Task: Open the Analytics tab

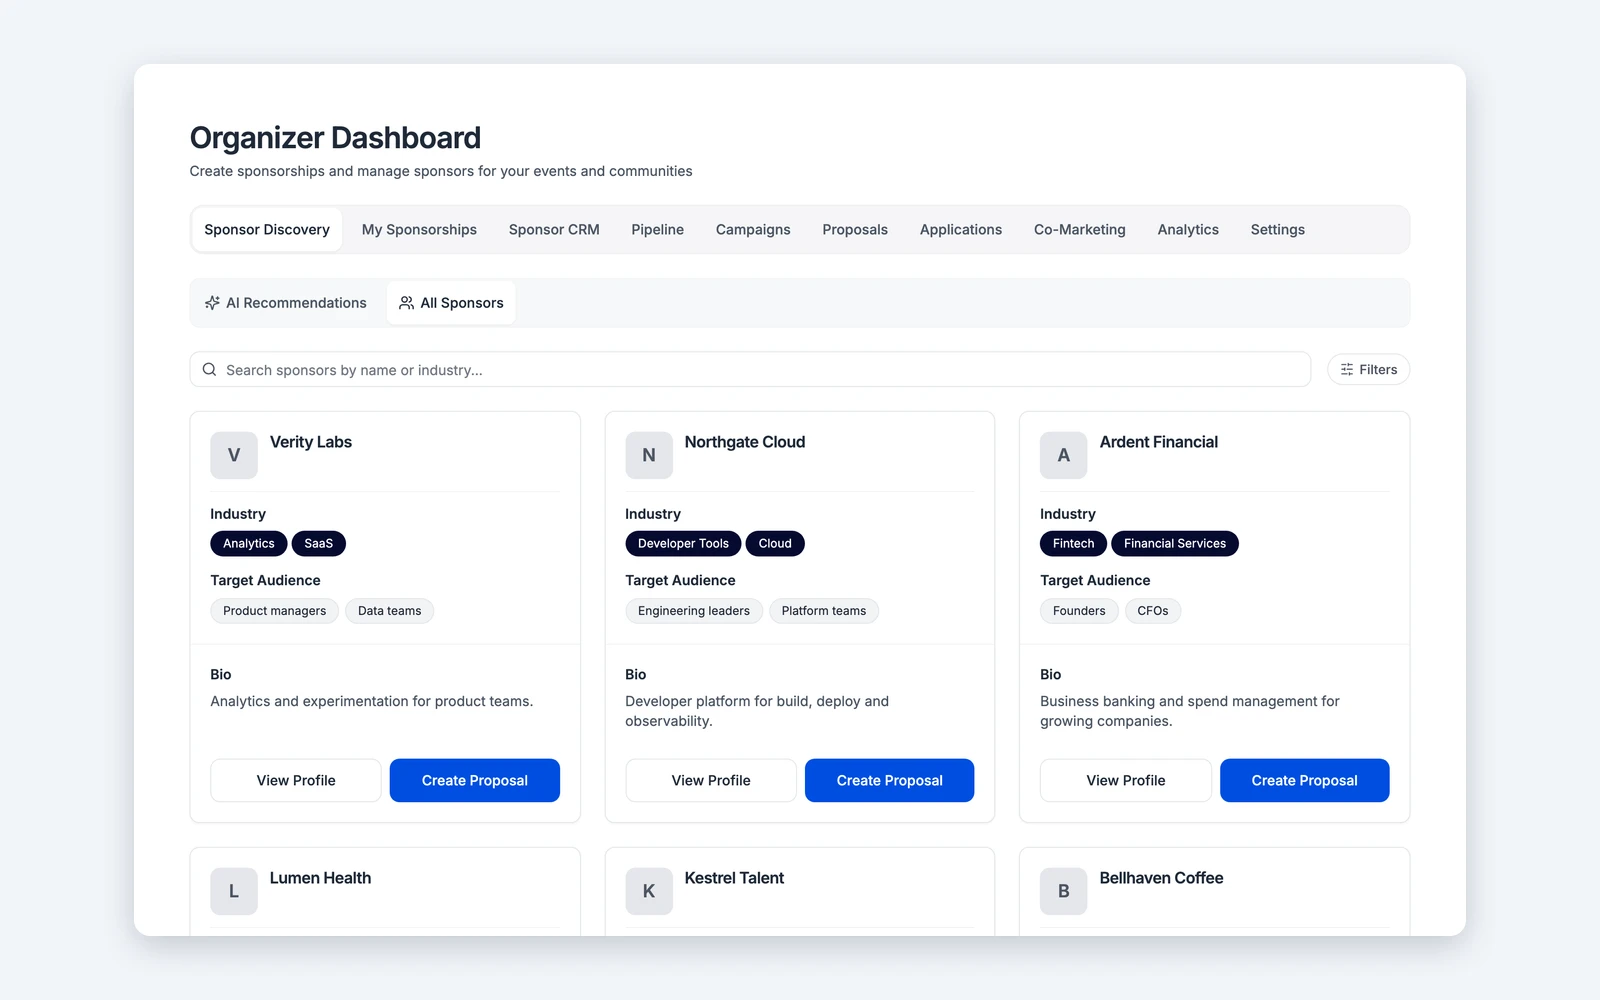Action: 1188,230
